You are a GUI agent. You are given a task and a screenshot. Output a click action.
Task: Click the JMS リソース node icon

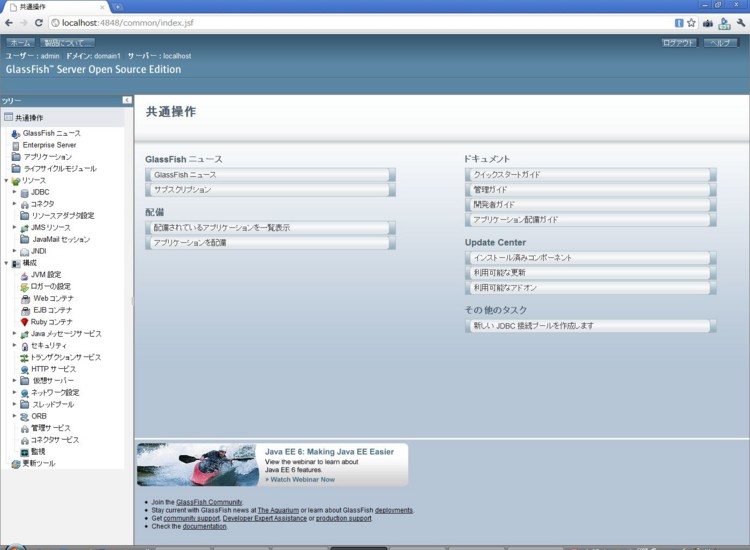(x=24, y=228)
